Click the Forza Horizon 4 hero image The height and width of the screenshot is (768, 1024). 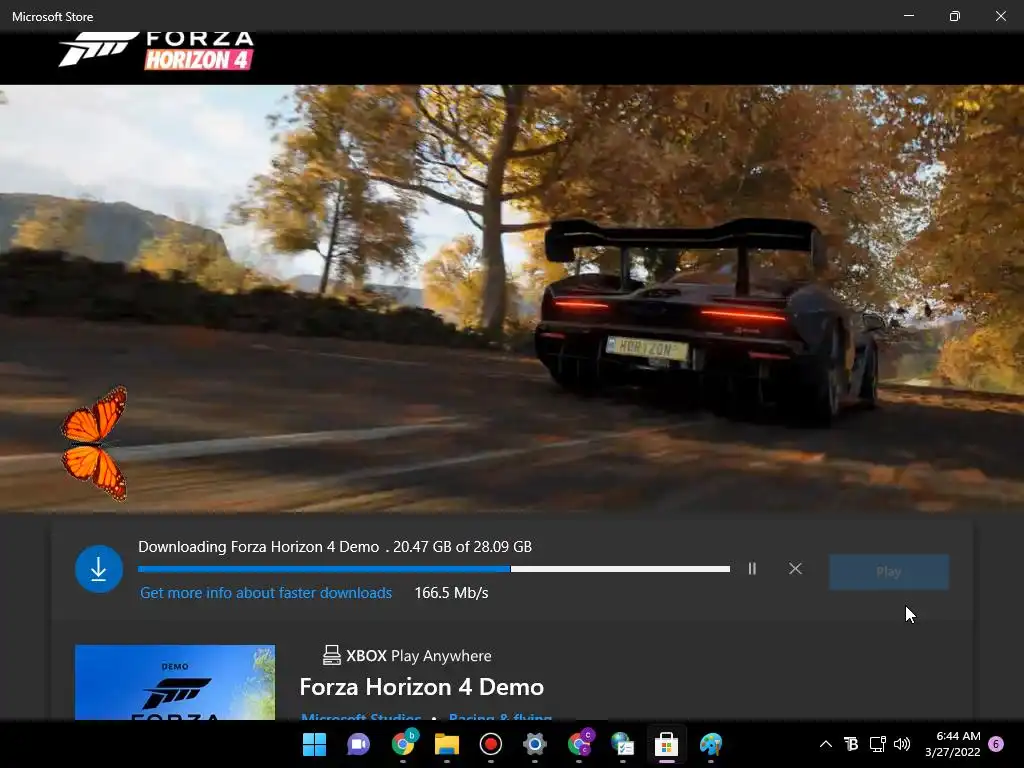[x=512, y=298]
